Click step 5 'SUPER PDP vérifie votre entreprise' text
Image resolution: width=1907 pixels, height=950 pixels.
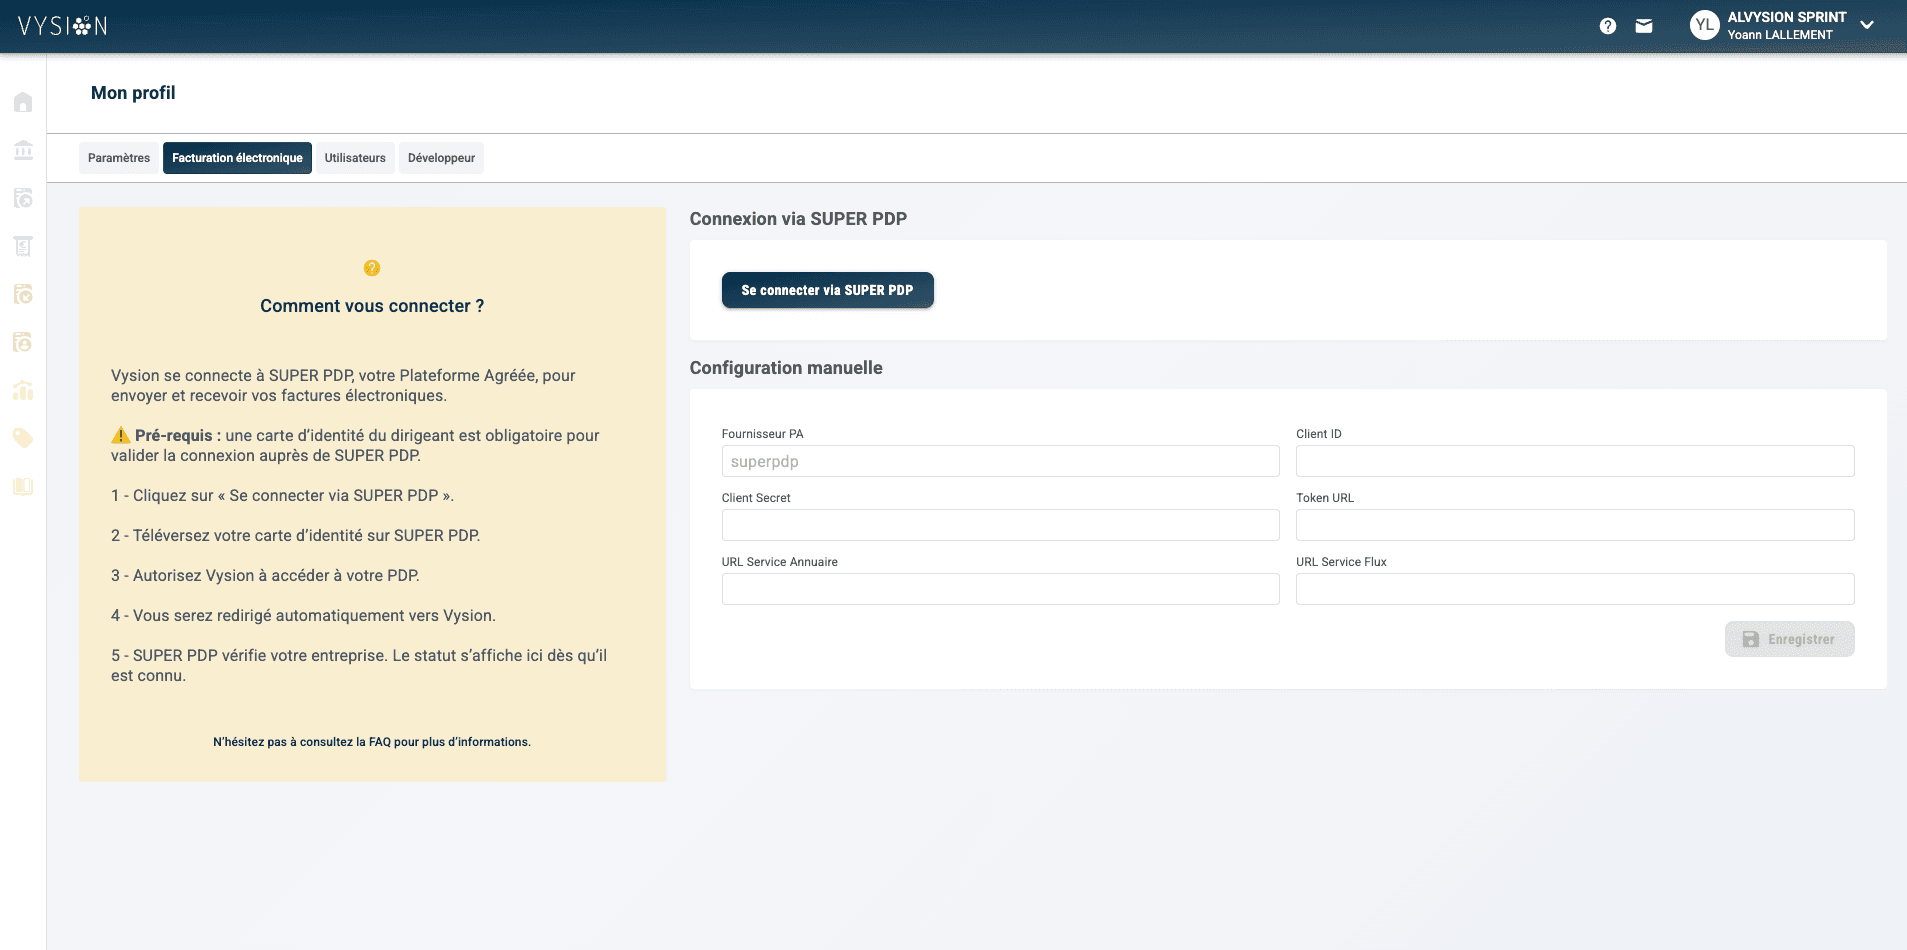(x=359, y=665)
